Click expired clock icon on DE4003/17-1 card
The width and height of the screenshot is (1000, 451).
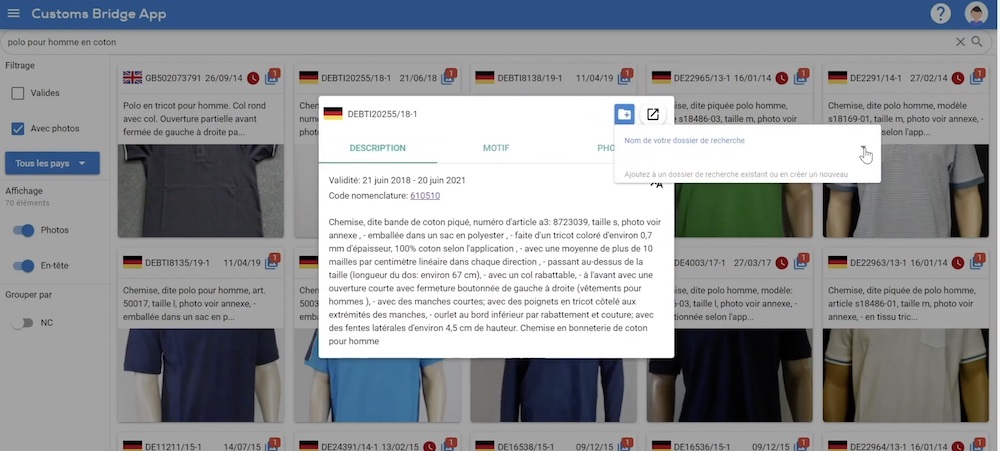(x=782, y=263)
